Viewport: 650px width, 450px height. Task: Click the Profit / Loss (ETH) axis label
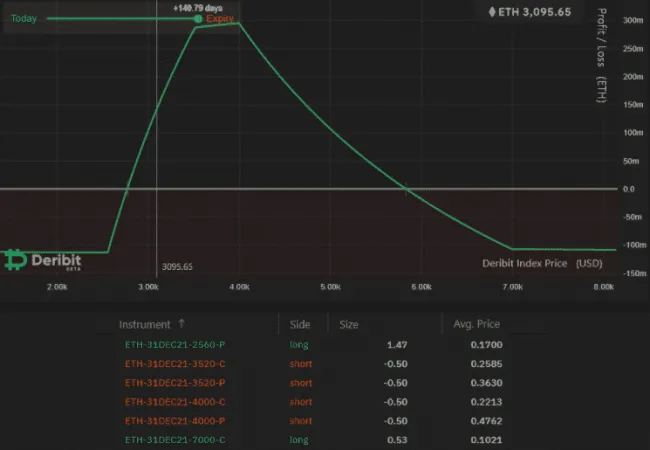tap(601, 55)
